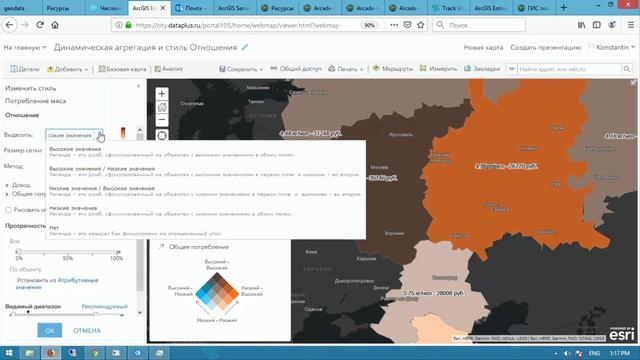Cancel changes with ОТМЕНА
The height and width of the screenshot is (360, 640).
tap(87, 330)
